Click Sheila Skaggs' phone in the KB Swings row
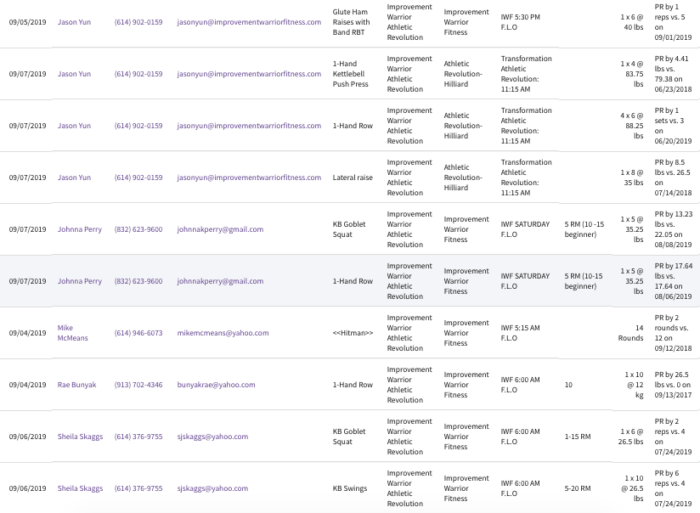Viewport: 700px width, 513px height. 138,488
